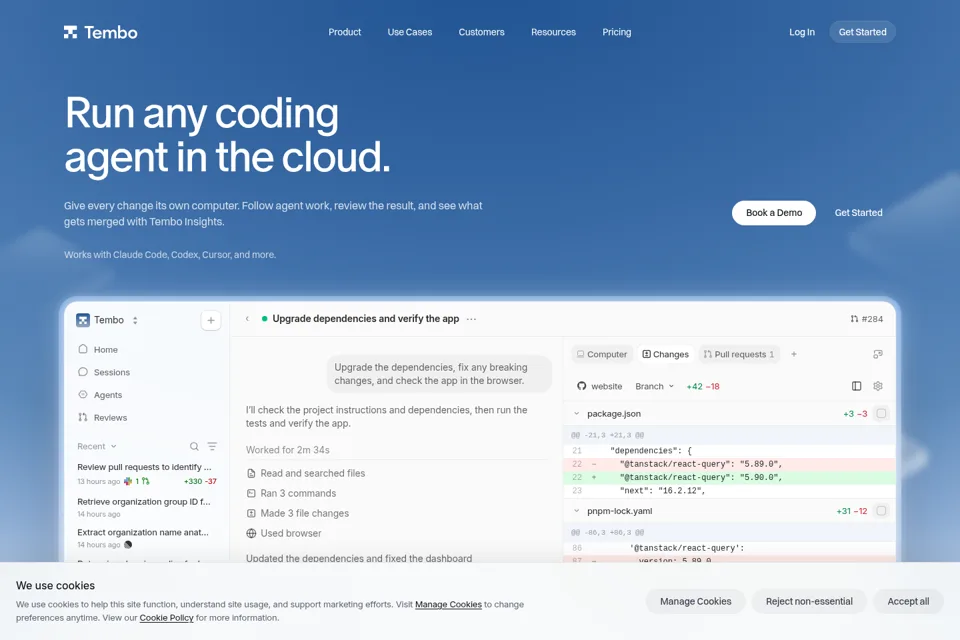Click the back chevron beside the session title

pyautogui.click(x=247, y=318)
